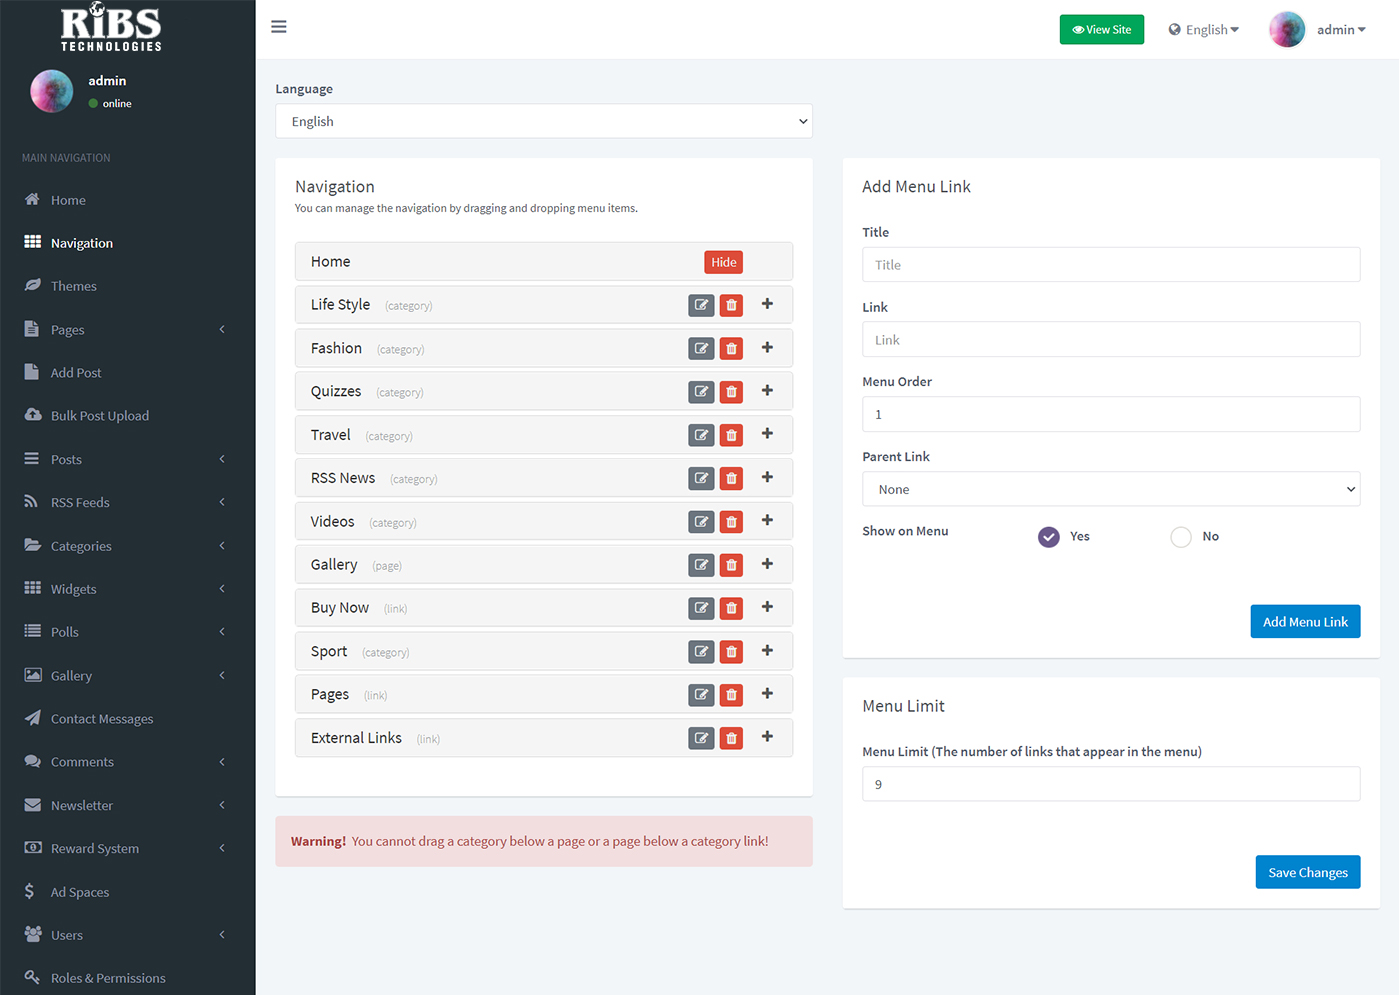Screen dimensions: 1399x995
Task: Click edit icon for Life Style
Action: (701, 305)
